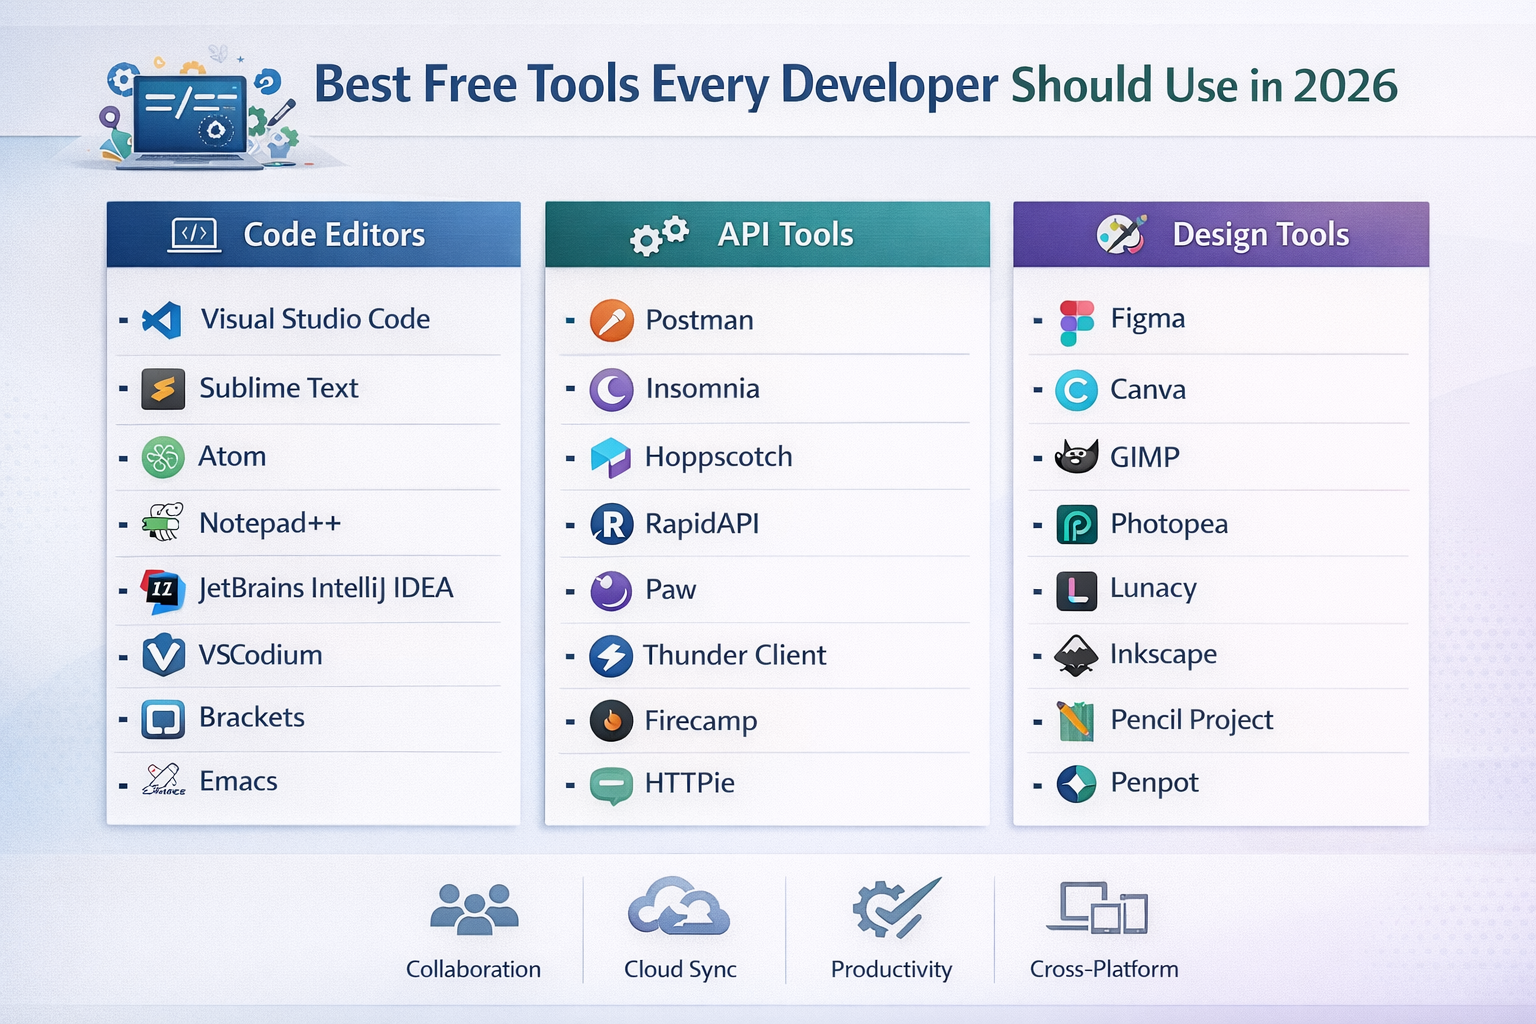Click the Hoppscotch logo
The image size is (1536, 1024).
[x=611, y=456]
